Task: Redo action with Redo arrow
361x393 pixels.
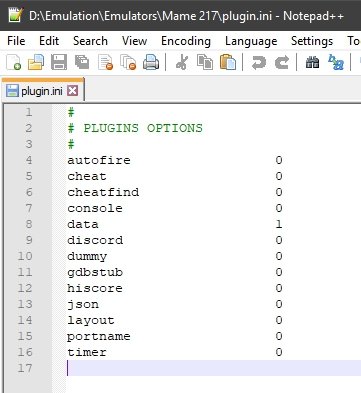Action: (282, 62)
